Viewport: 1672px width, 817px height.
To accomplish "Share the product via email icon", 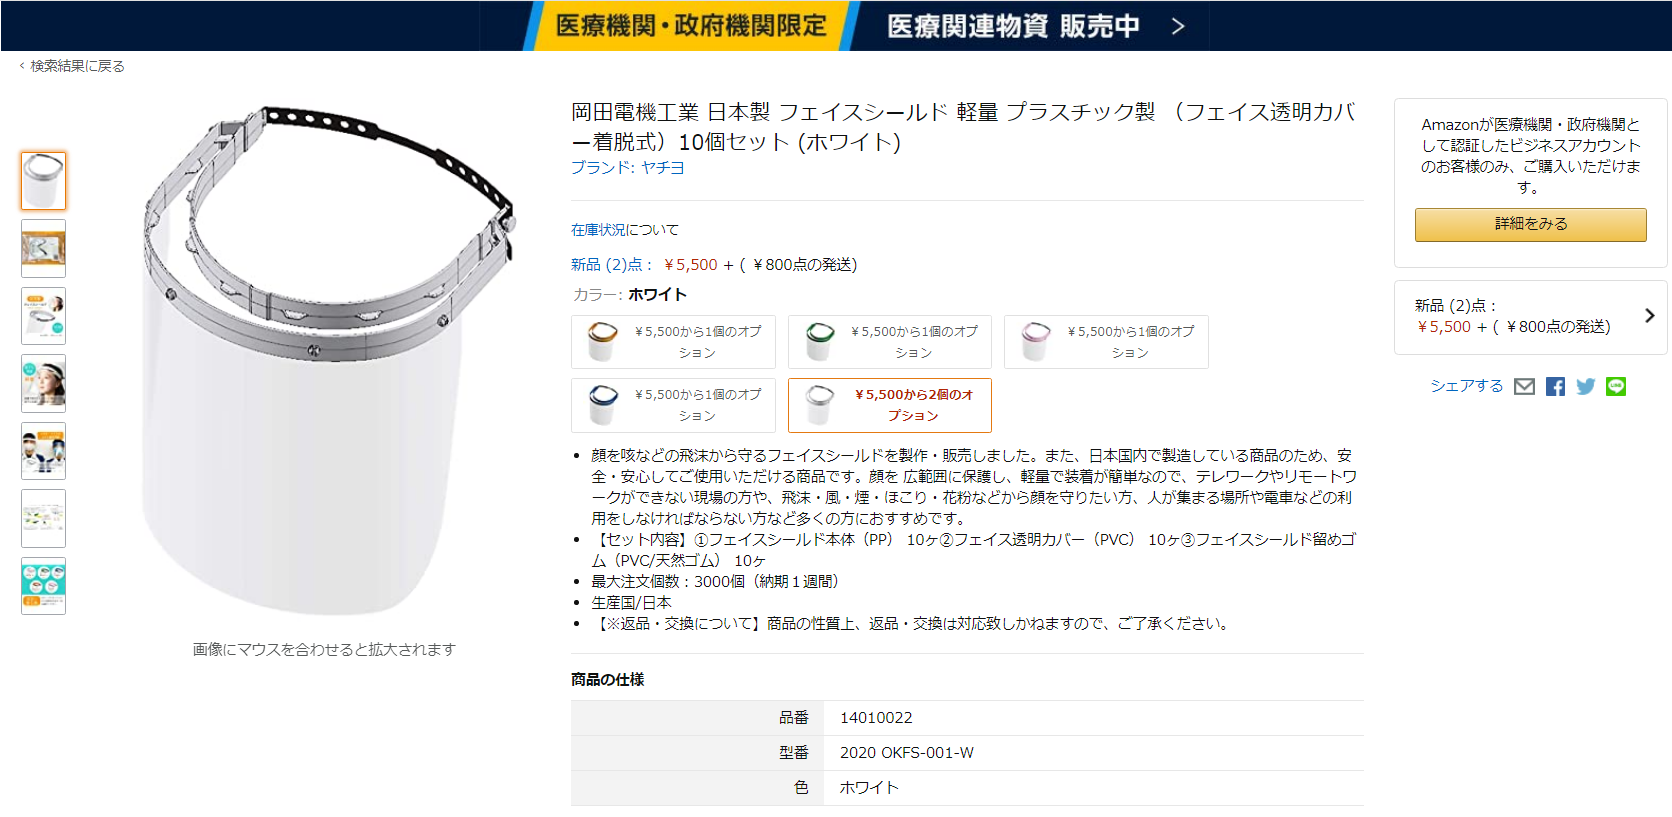I will click(1524, 387).
